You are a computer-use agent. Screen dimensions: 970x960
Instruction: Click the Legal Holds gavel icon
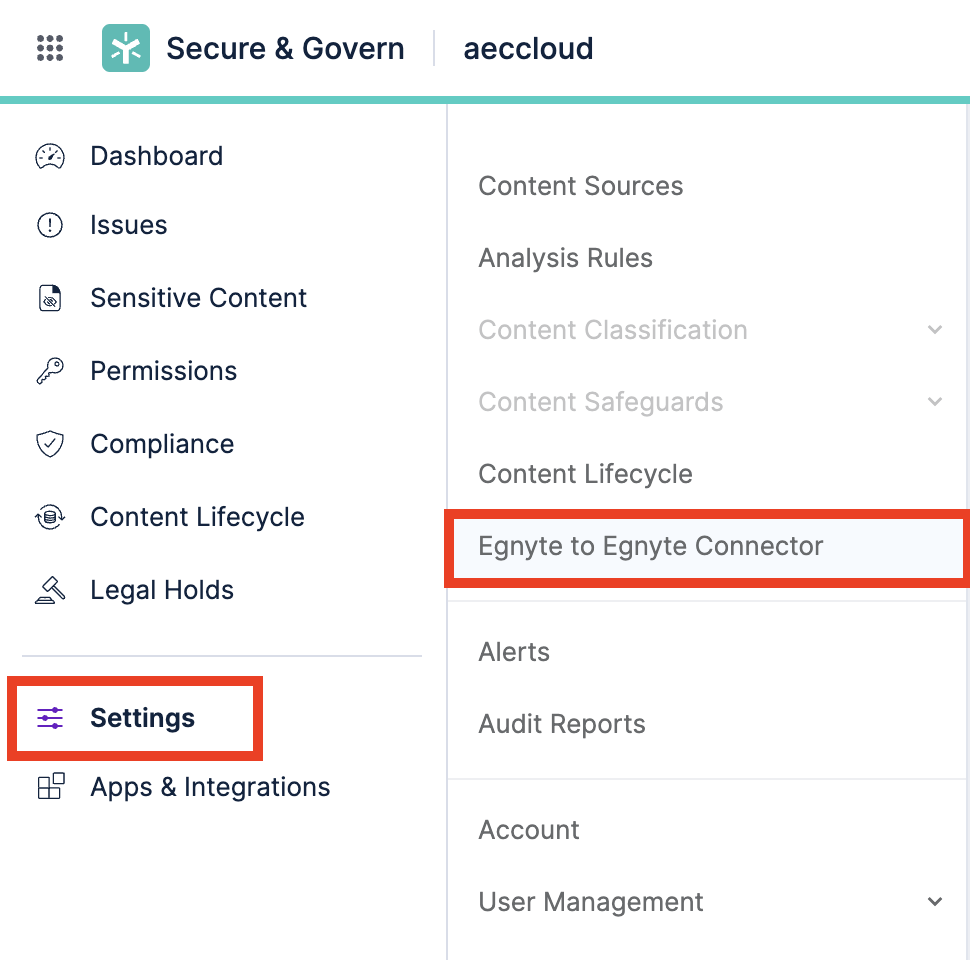click(49, 590)
